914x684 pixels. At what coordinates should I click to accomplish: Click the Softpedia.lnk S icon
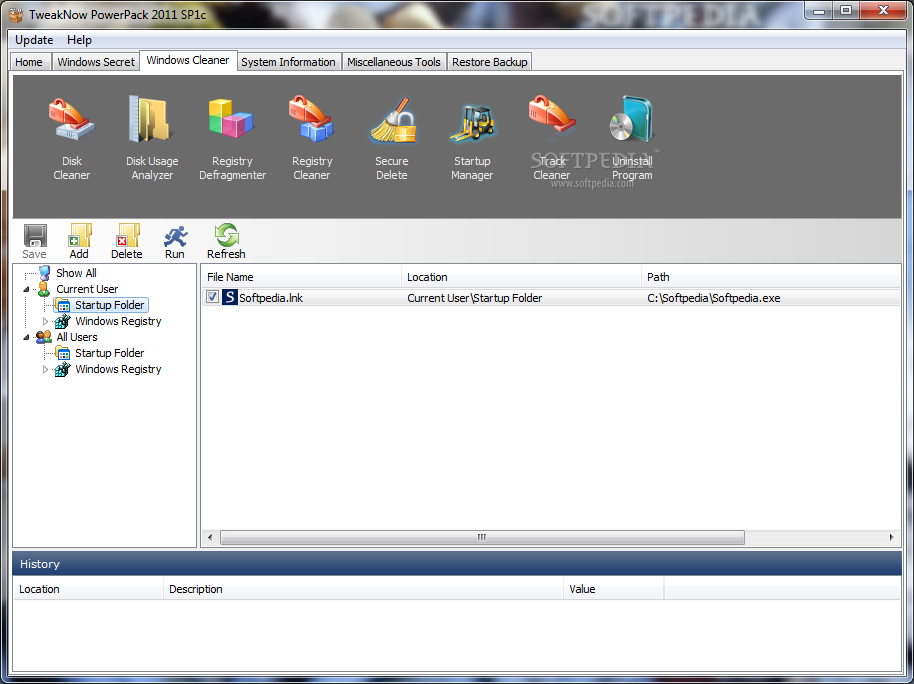[x=230, y=297]
